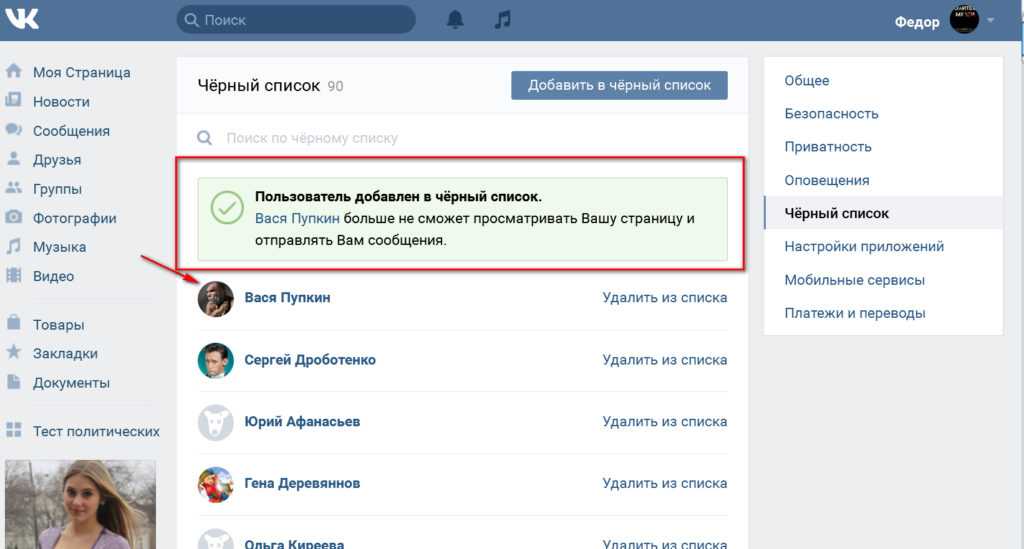Remove Гена Деревяннов via Удалить из списка
Viewport: 1024px width, 549px height.
coord(665,484)
